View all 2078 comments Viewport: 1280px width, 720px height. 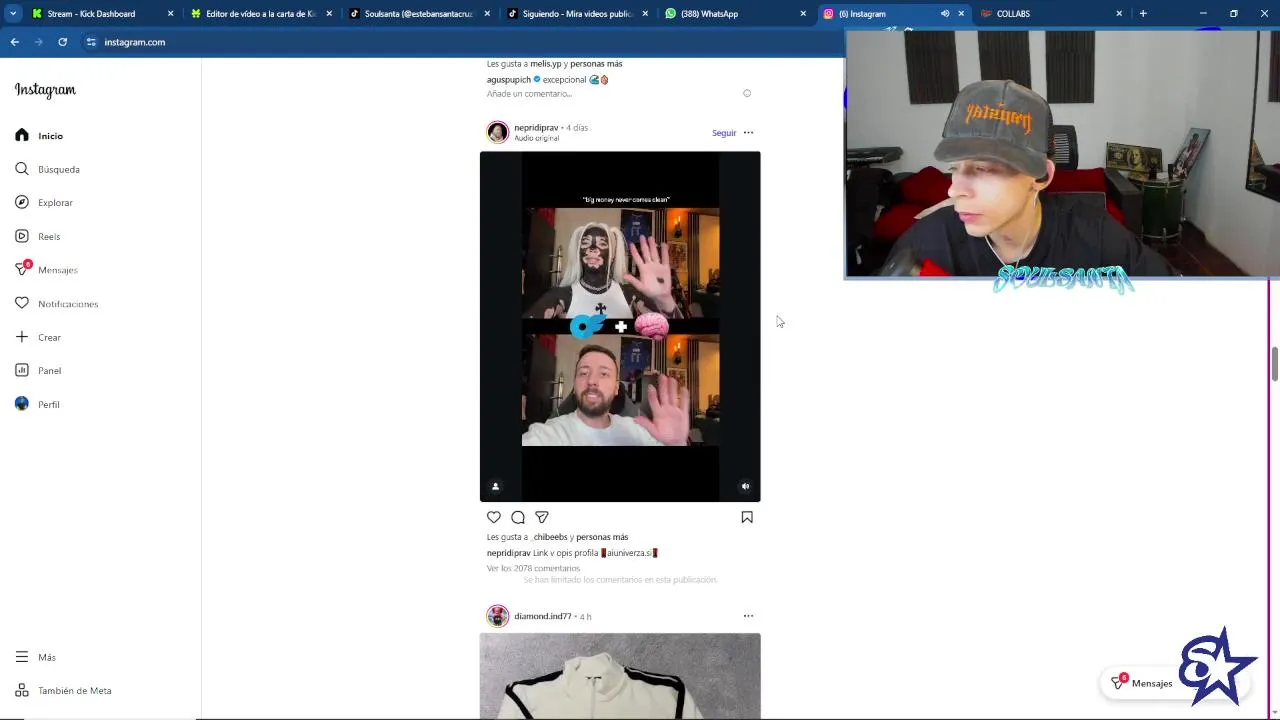pos(533,568)
